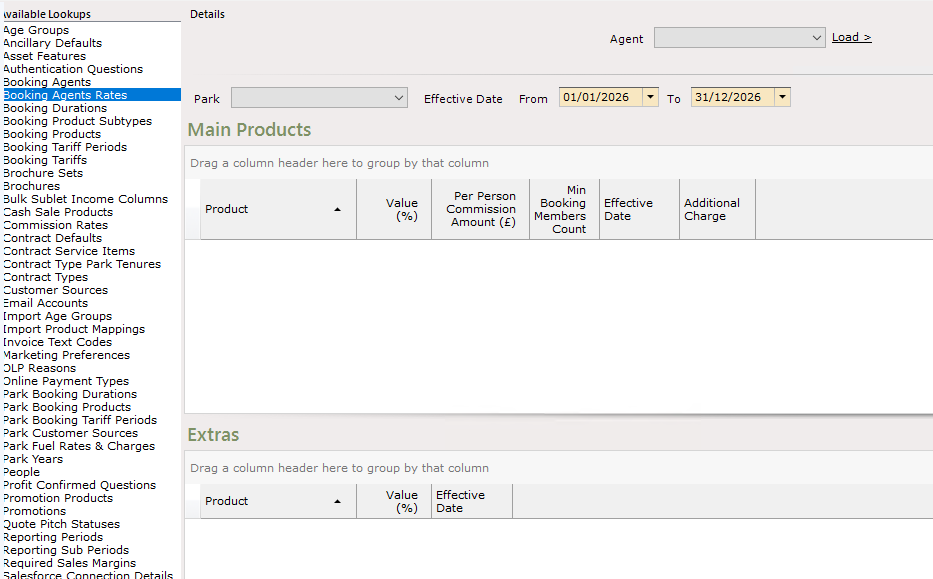Select Booking Agents in lookups list
Screen dimensions: 933x579
click(47, 82)
